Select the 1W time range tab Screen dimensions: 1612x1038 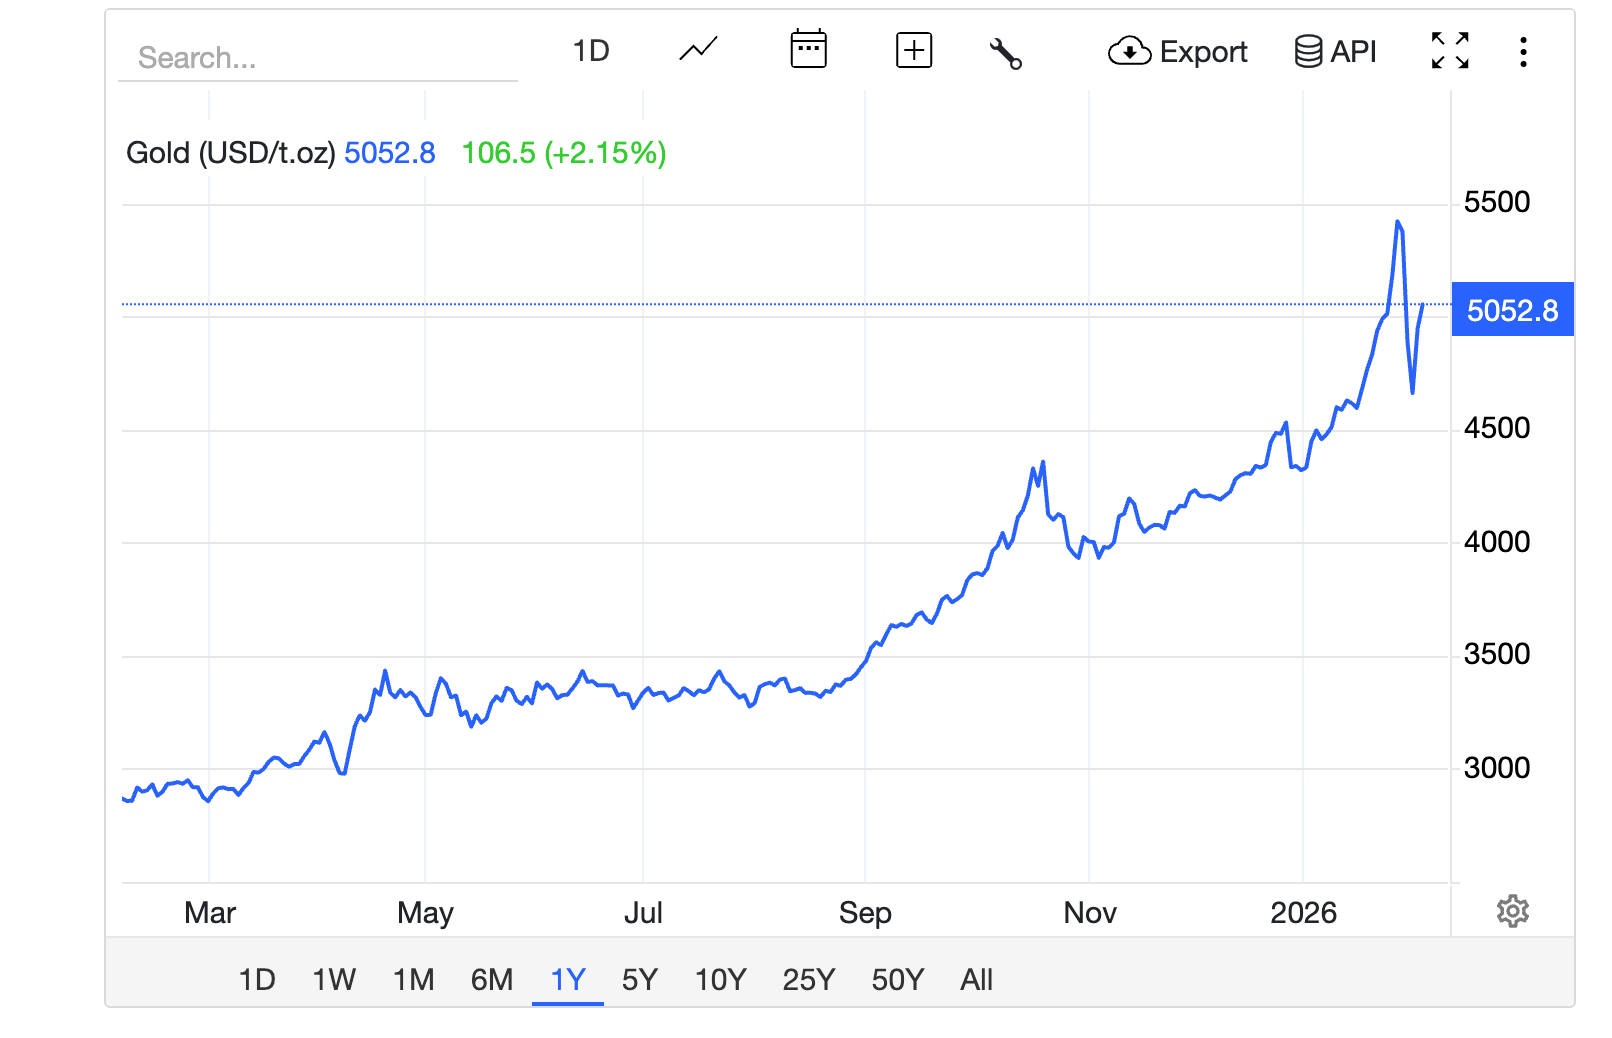pyautogui.click(x=334, y=979)
